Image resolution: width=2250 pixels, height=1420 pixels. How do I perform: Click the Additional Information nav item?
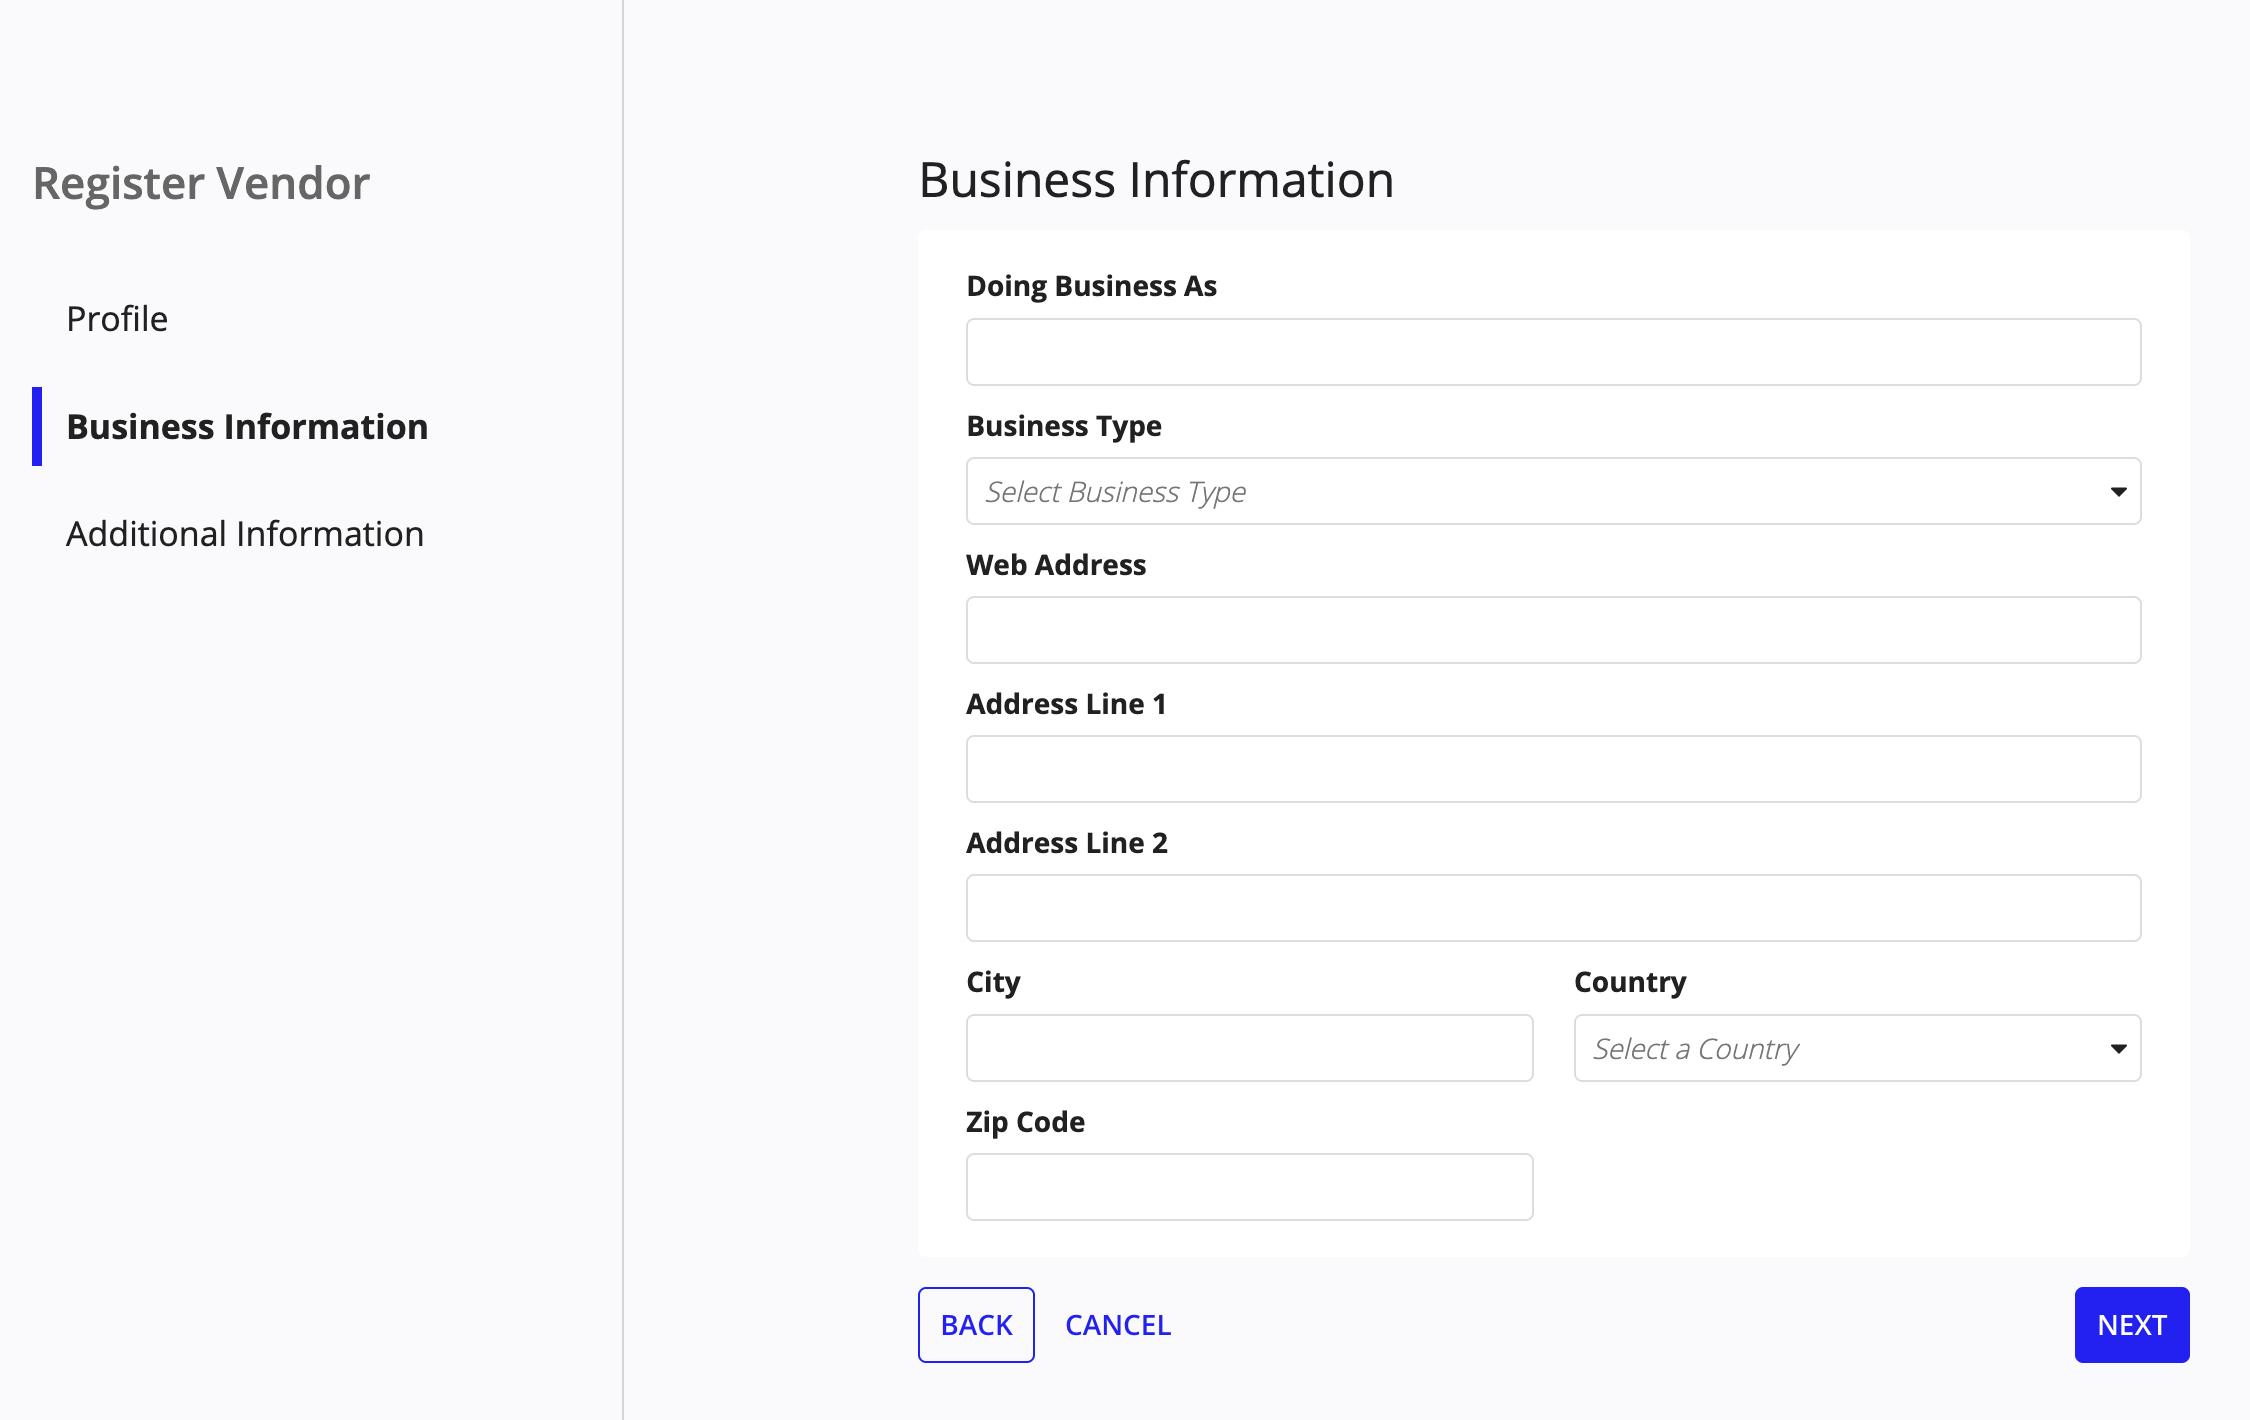tap(244, 532)
